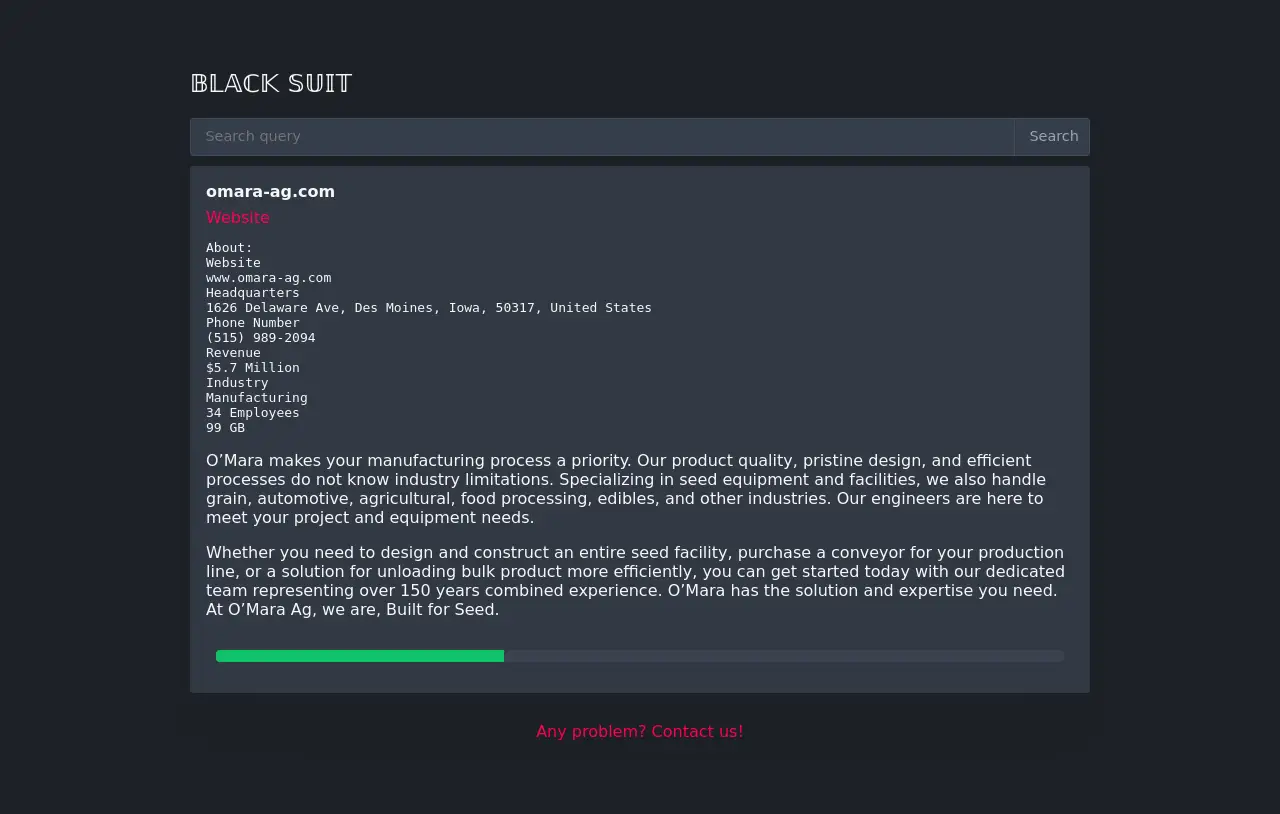Click the unfilled gray part of progress bar

tap(783, 656)
